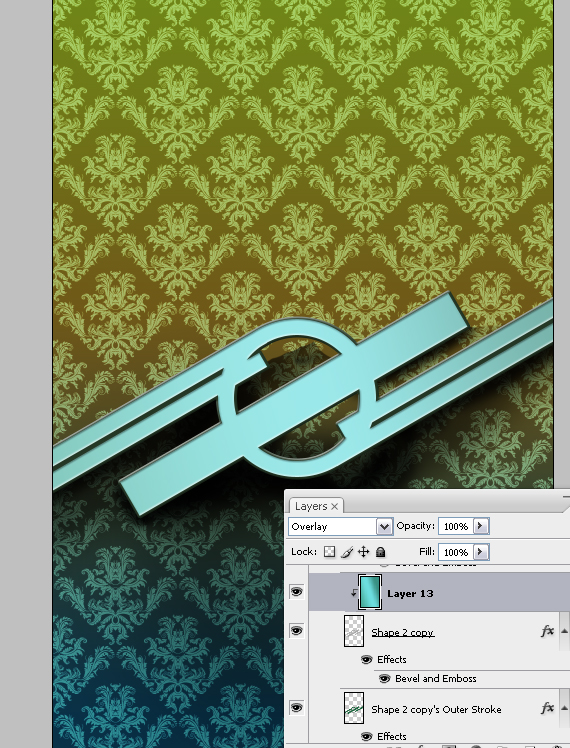
Task: Hide Shape 2 copy's Outer Stroke layer
Action: [297, 707]
